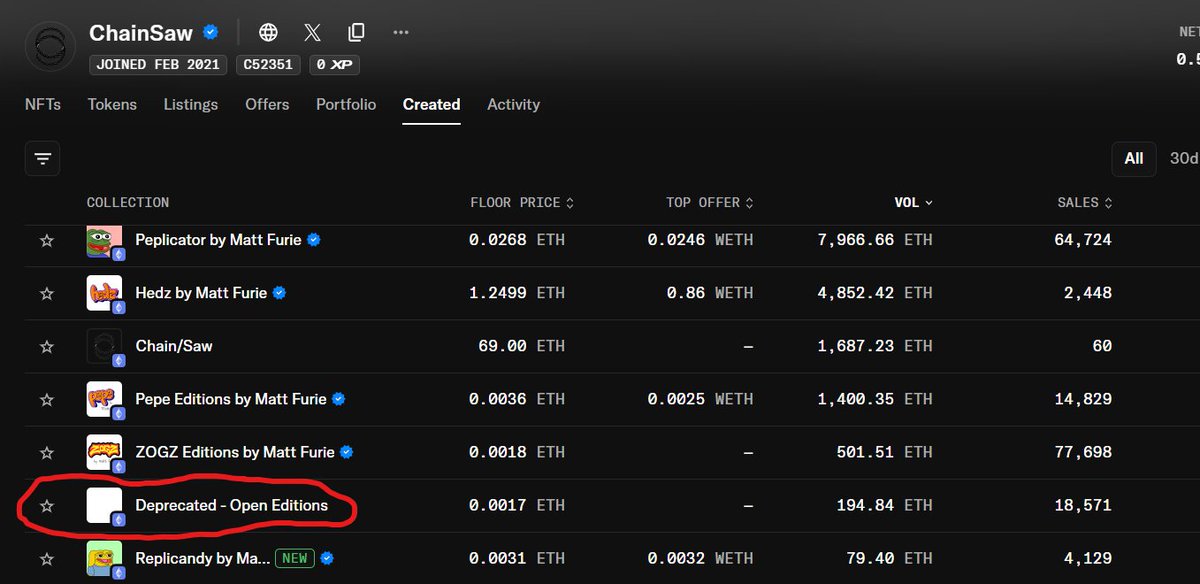Select the Created tab
Image resolution: width=1200 pixels, height=584 pixels.
(x=431, y=104)
